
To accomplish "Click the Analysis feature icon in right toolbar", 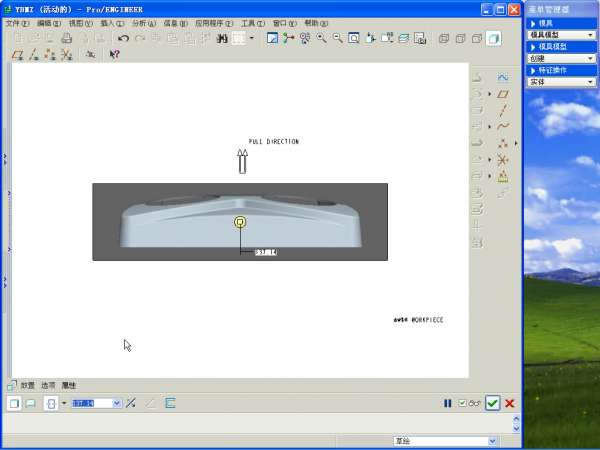I will [x=503, y=176].
